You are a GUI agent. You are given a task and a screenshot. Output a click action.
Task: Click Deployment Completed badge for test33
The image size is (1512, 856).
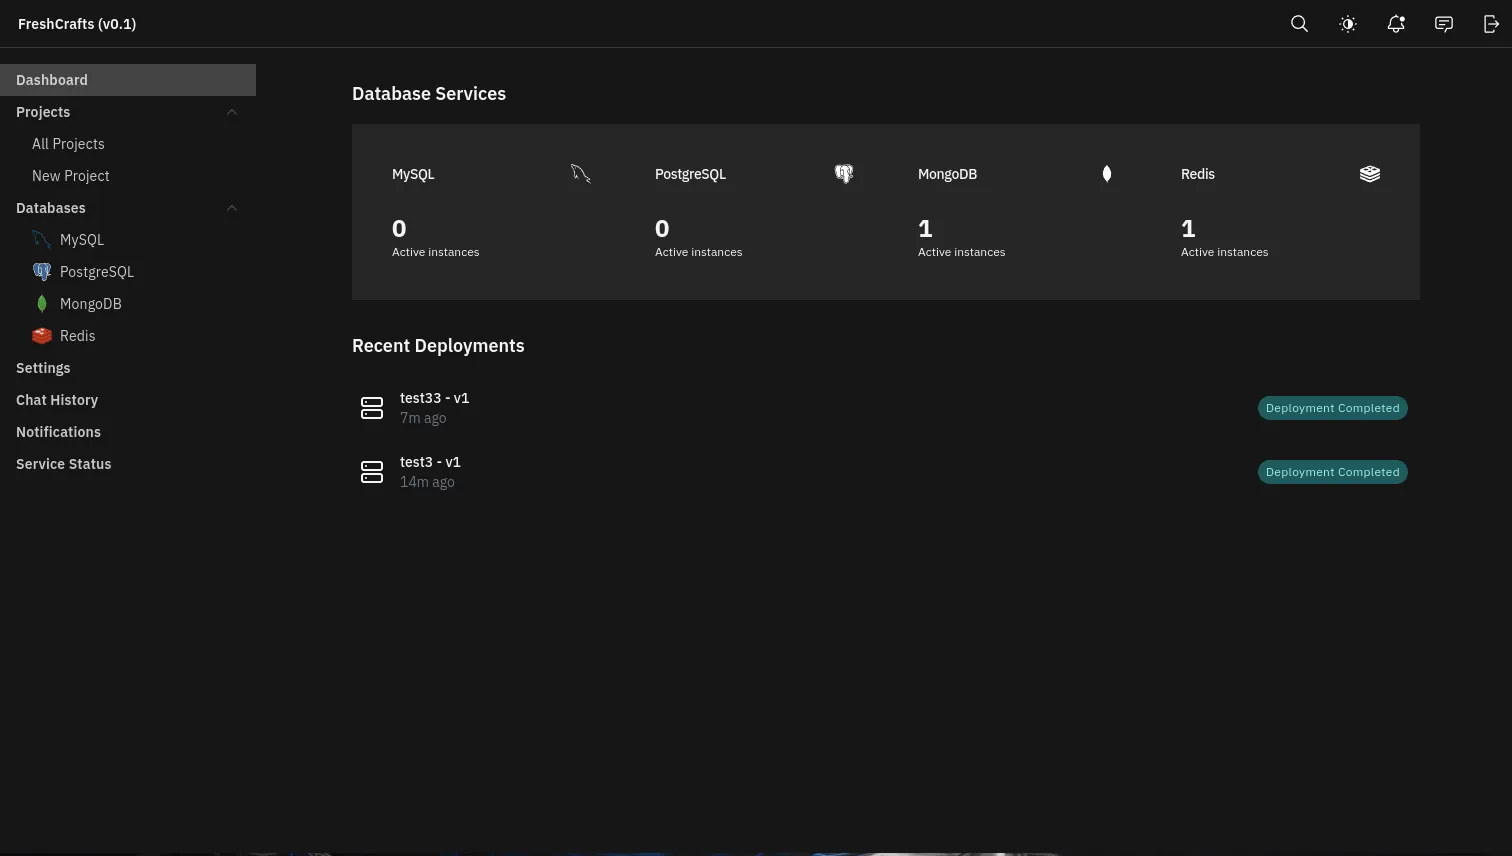(1332, 408)
